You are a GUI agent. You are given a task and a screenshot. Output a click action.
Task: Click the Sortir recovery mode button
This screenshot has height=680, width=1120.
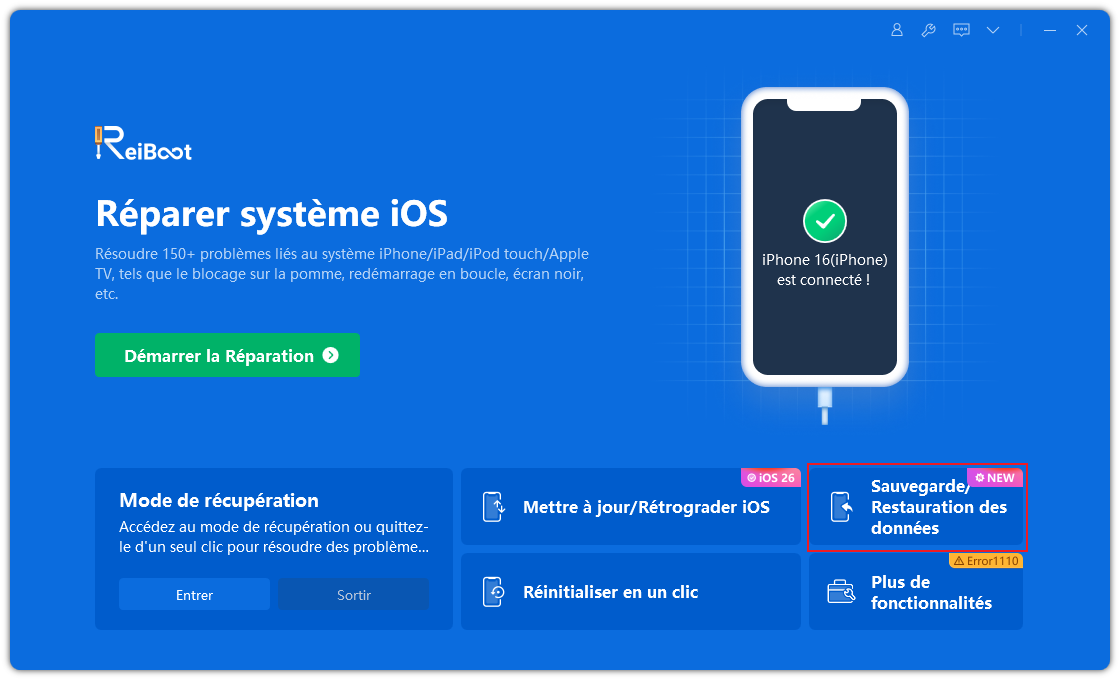tap(354, 594)
